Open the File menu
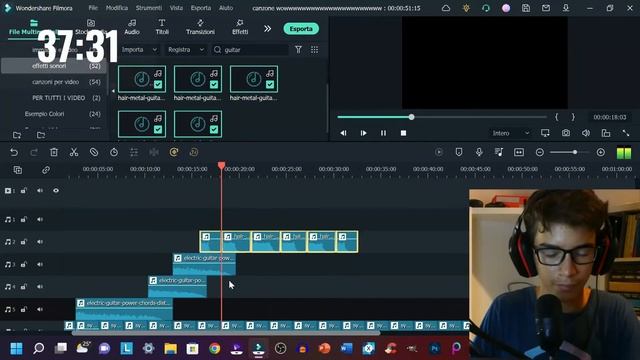This screenshot has height=360, width=640. coord(93,8)
